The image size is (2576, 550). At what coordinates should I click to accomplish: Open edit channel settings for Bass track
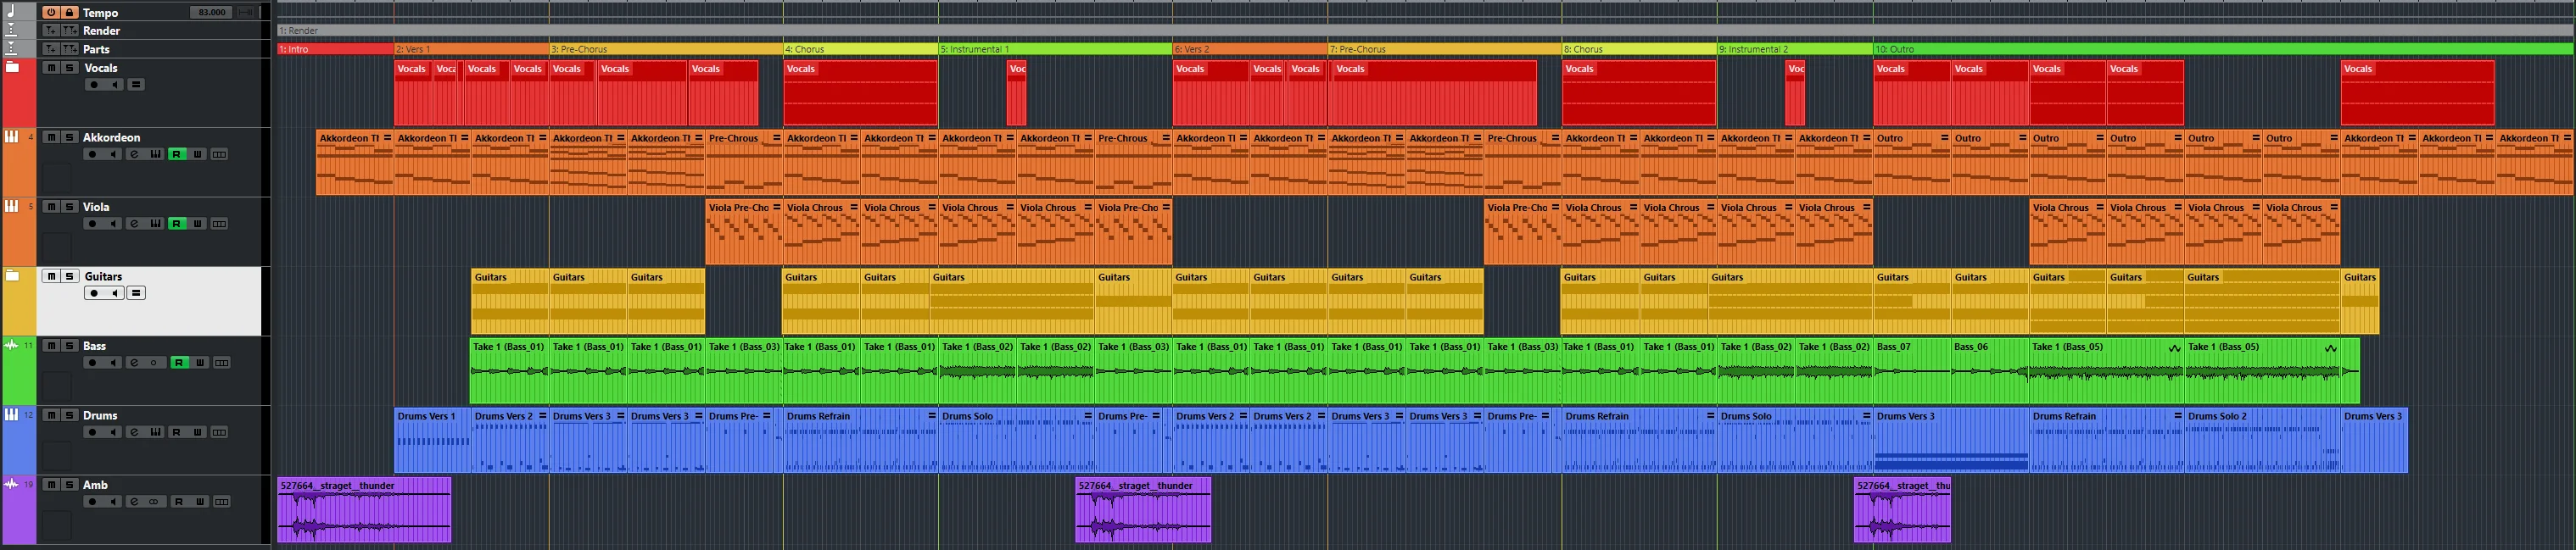pos(134,363)
